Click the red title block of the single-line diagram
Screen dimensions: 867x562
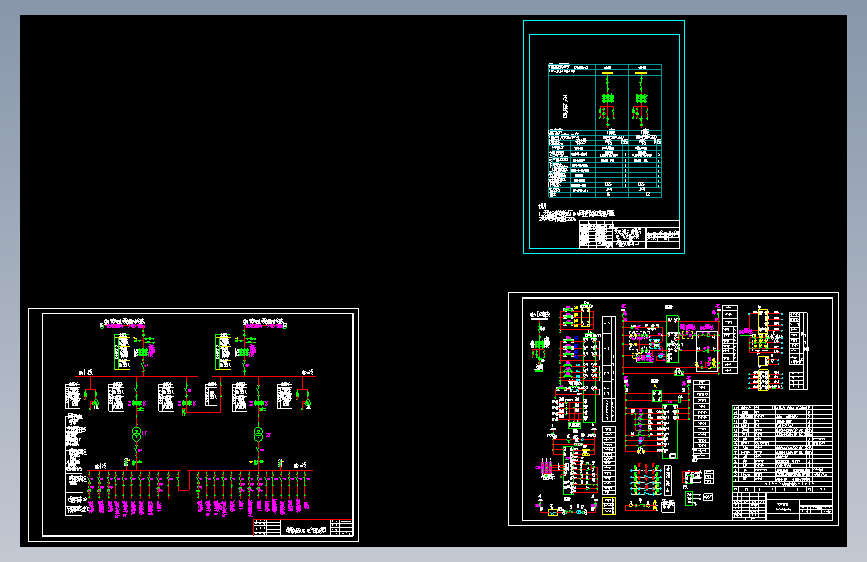pos(303,528)
